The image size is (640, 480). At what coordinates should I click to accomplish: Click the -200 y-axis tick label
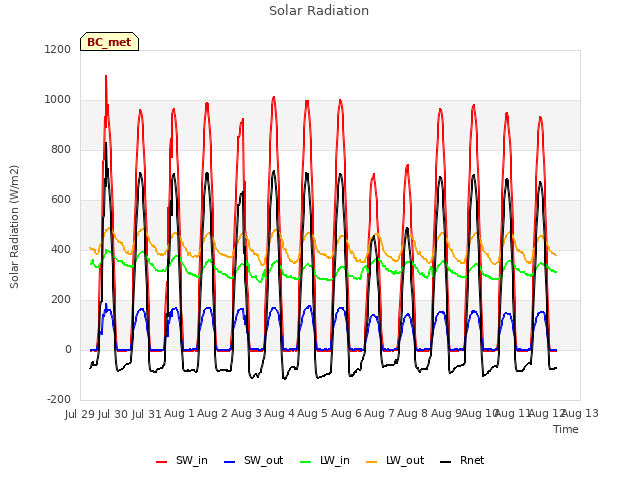click(59, 400)
